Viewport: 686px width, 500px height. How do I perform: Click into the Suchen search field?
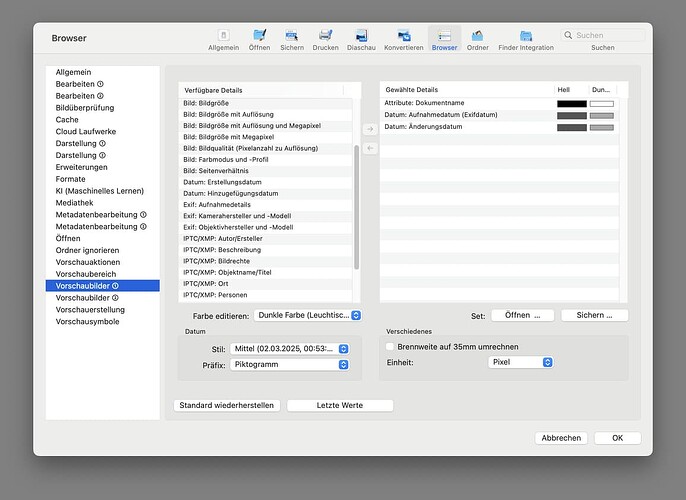click(602, 35)
